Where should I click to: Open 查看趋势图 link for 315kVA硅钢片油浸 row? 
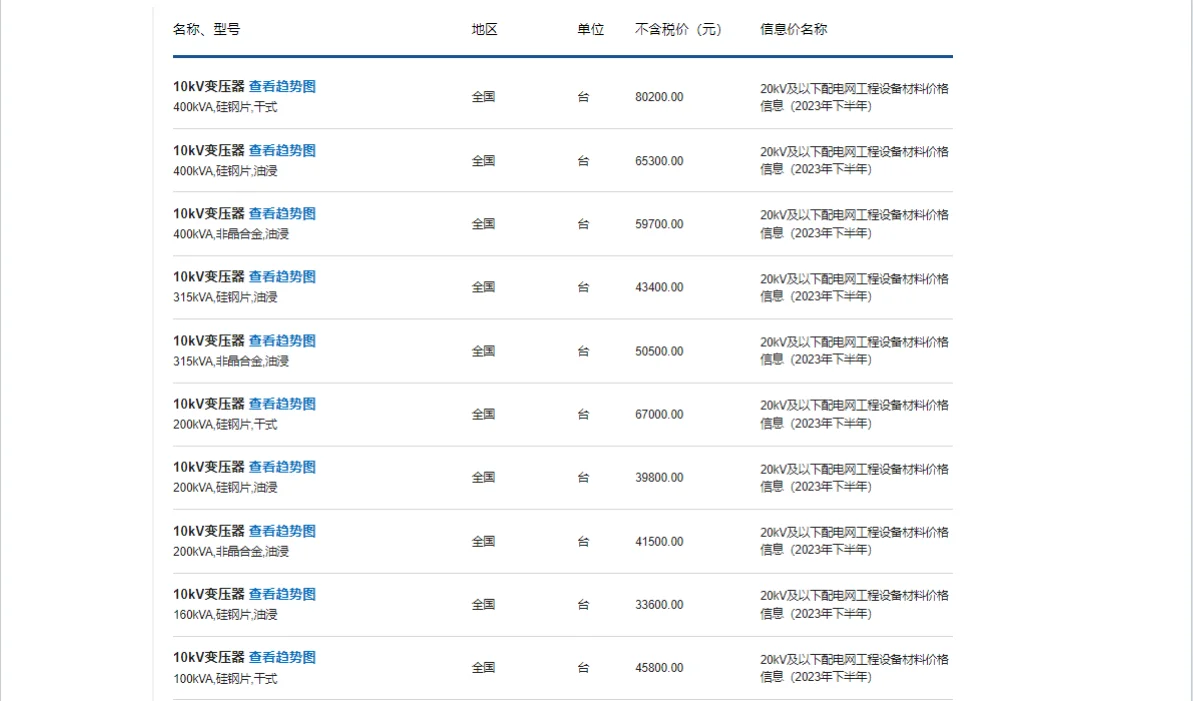(284, 276)
